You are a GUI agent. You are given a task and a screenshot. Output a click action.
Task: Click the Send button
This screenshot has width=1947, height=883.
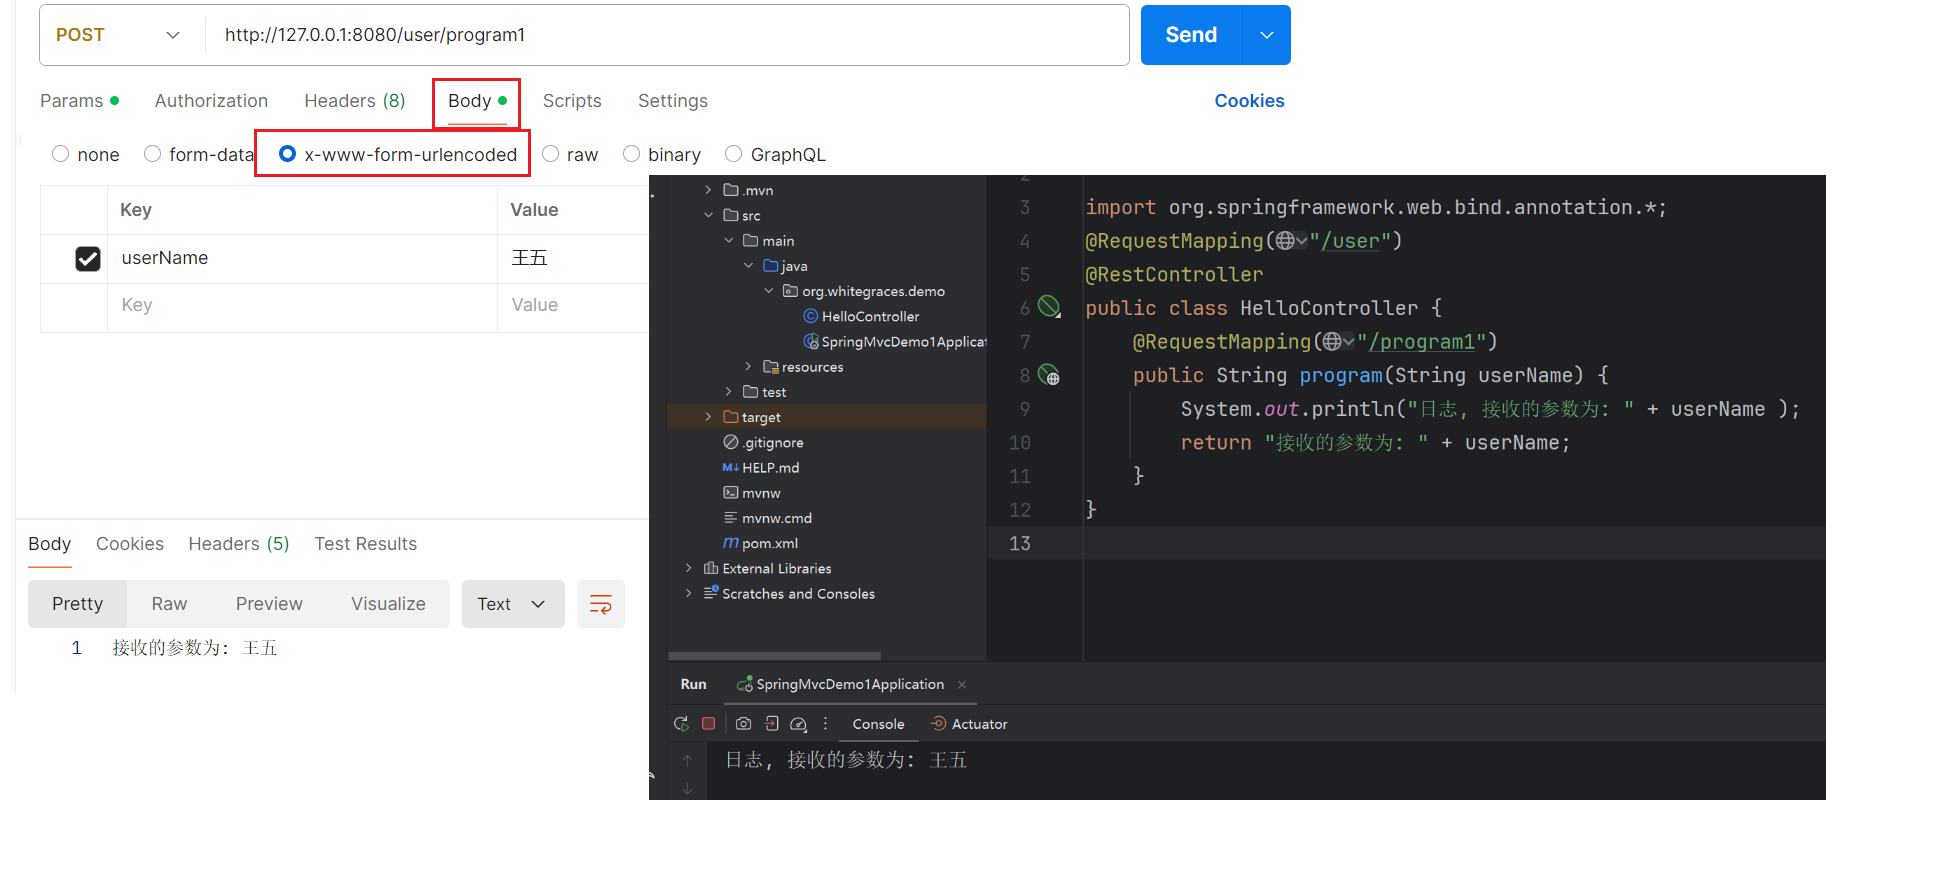pyautogui.click(x=1191, y=35)
